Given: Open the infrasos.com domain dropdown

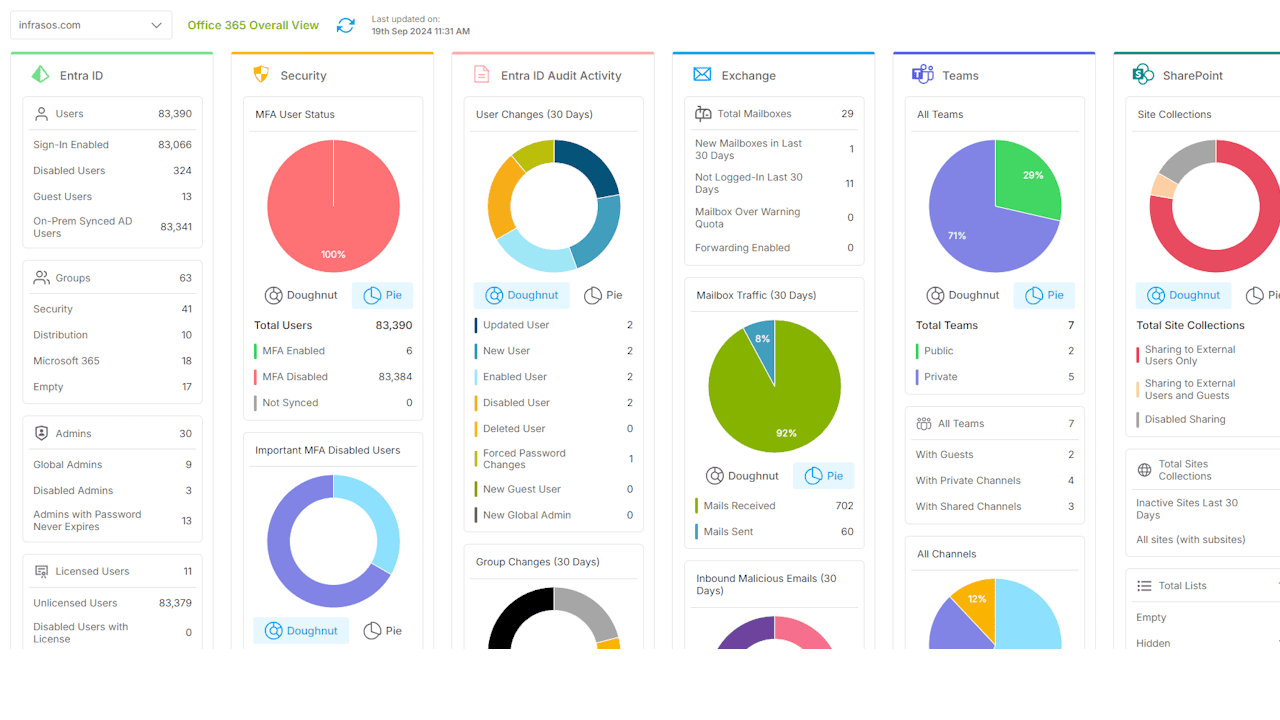Looking at the screenshot, I should pos(90,24).
